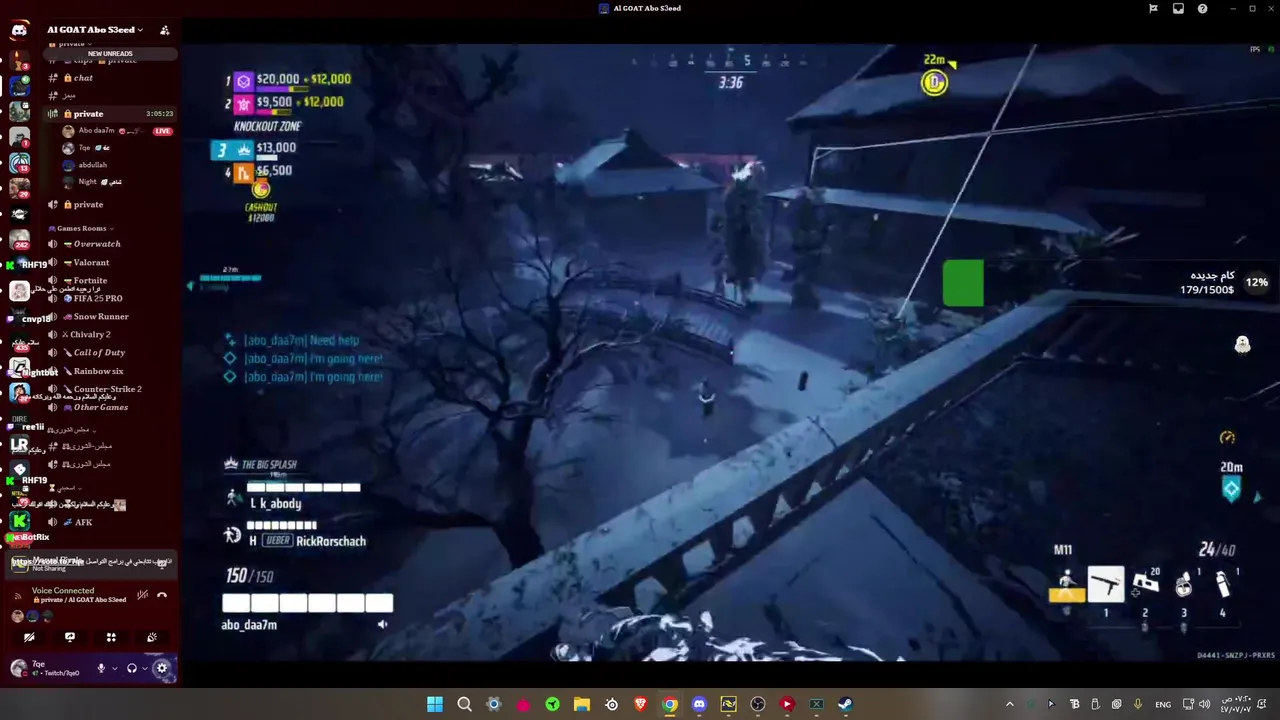Screen dimensions: 1280x720
Task: Open Discord user settings gear
Action: 162,668
